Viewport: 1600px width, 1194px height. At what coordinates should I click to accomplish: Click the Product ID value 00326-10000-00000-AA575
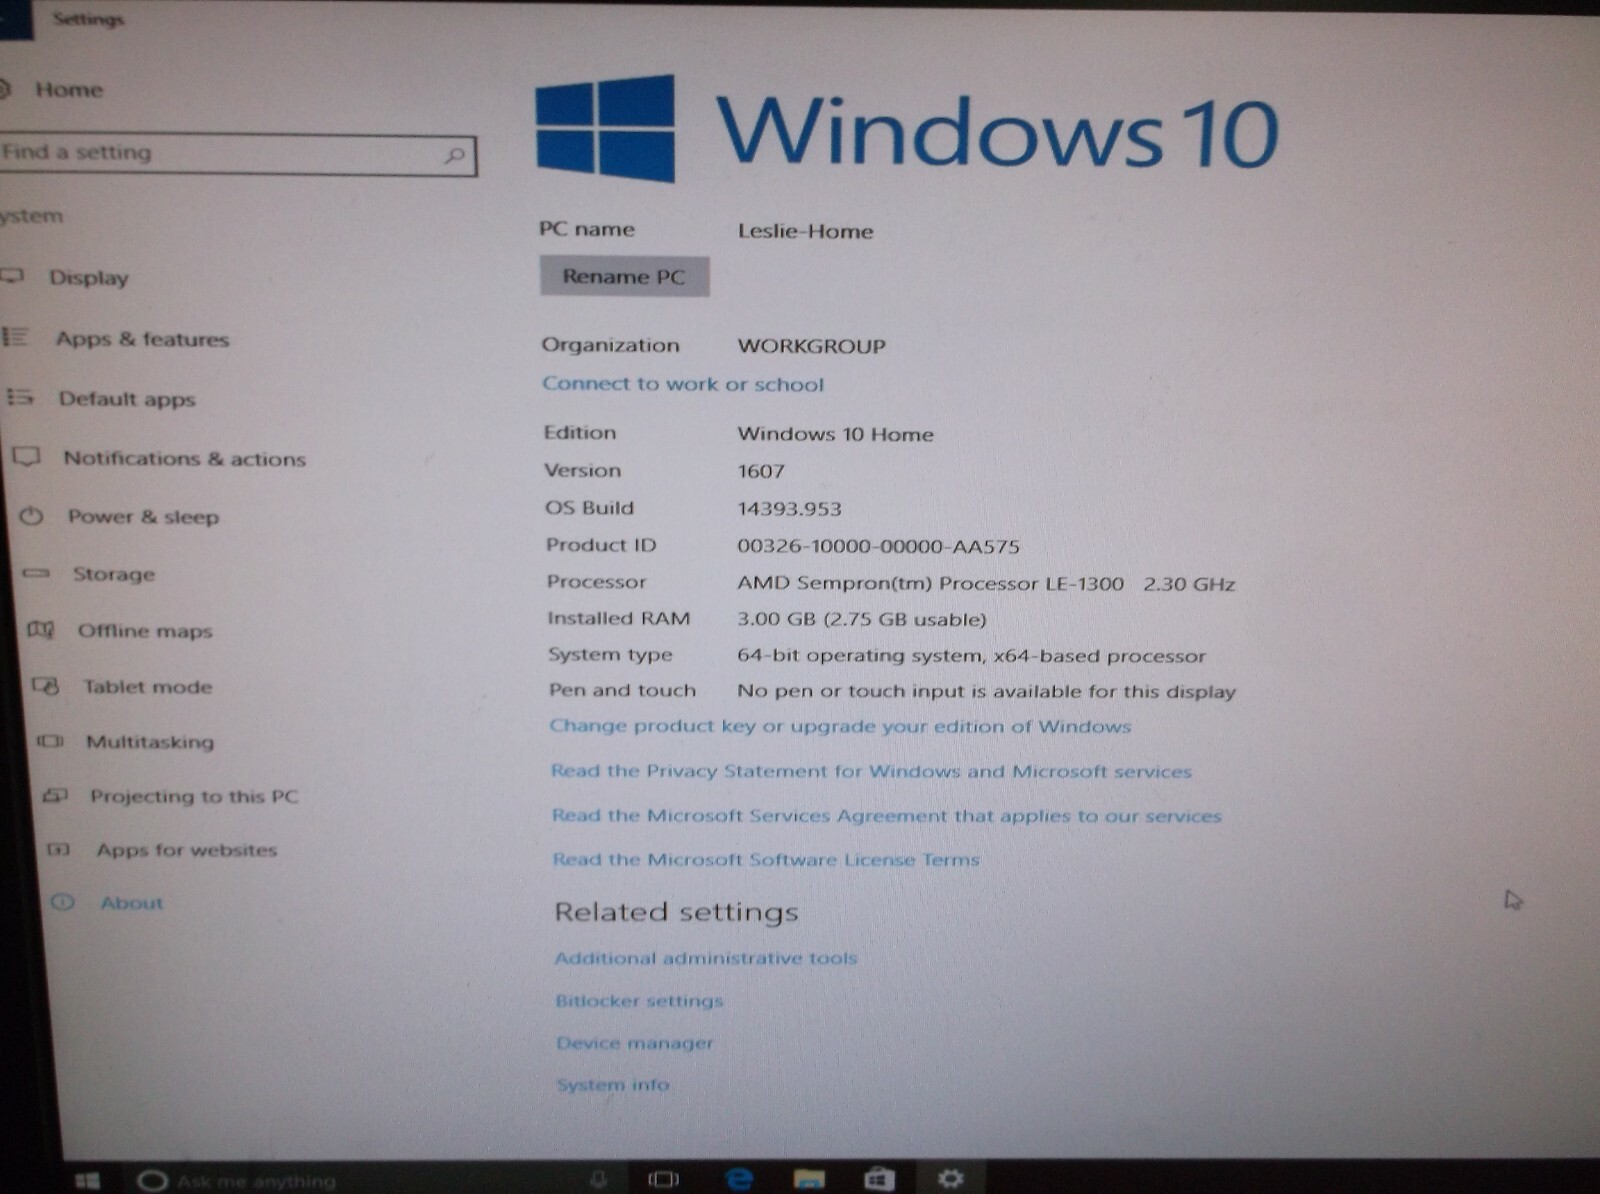pyautogui.click(x=879, y=547)
